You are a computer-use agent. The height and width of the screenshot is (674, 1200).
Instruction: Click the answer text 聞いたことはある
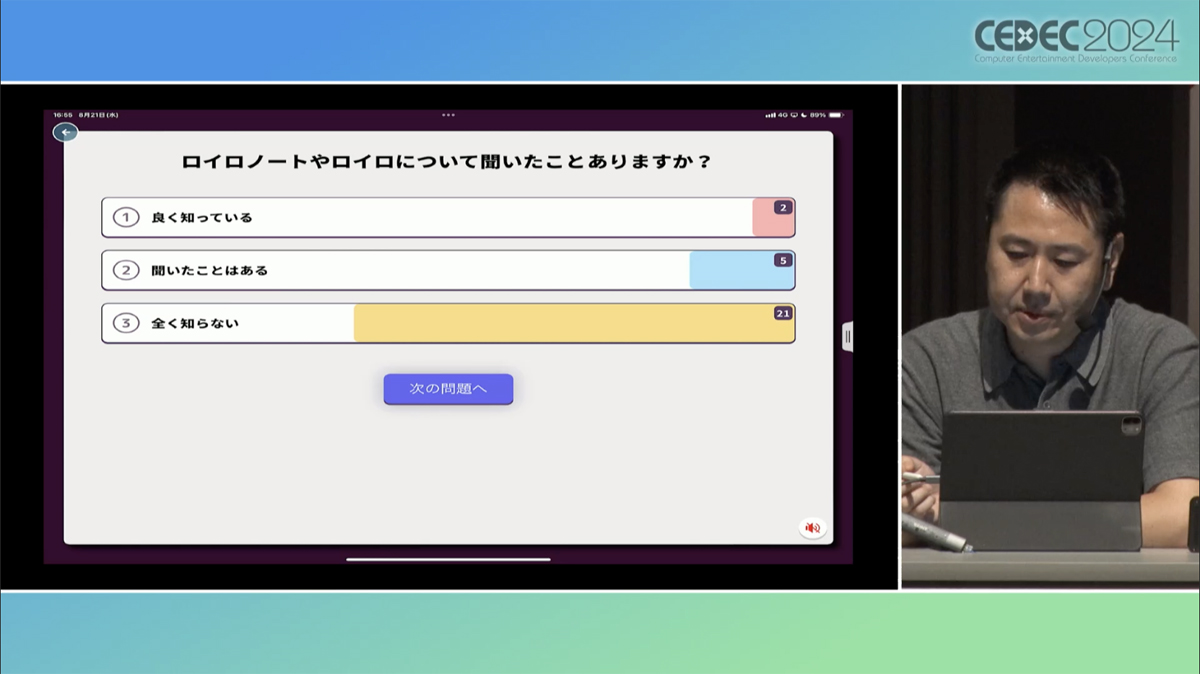click(x=210, y=270)
